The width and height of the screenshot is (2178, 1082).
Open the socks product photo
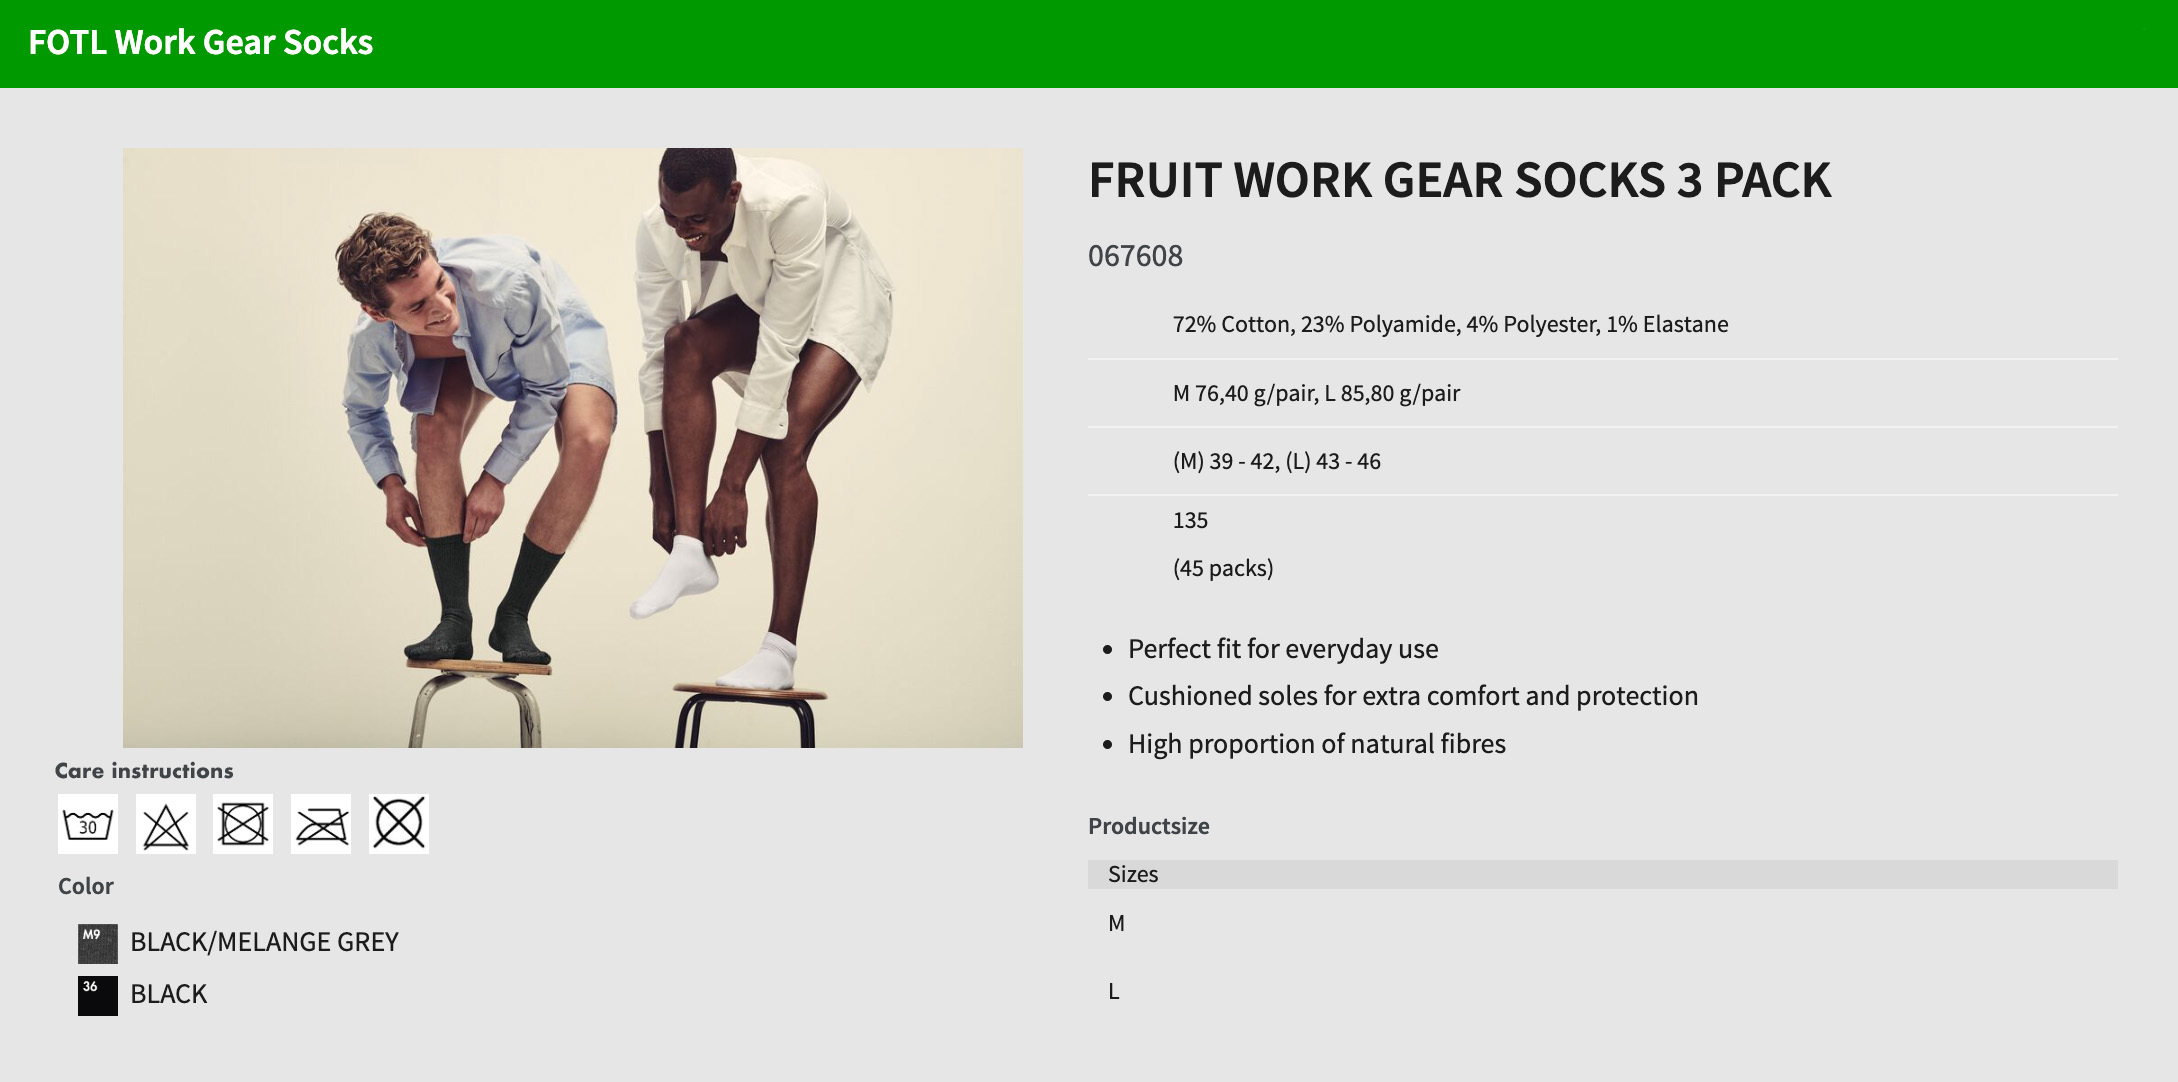[x=572, y=447]
